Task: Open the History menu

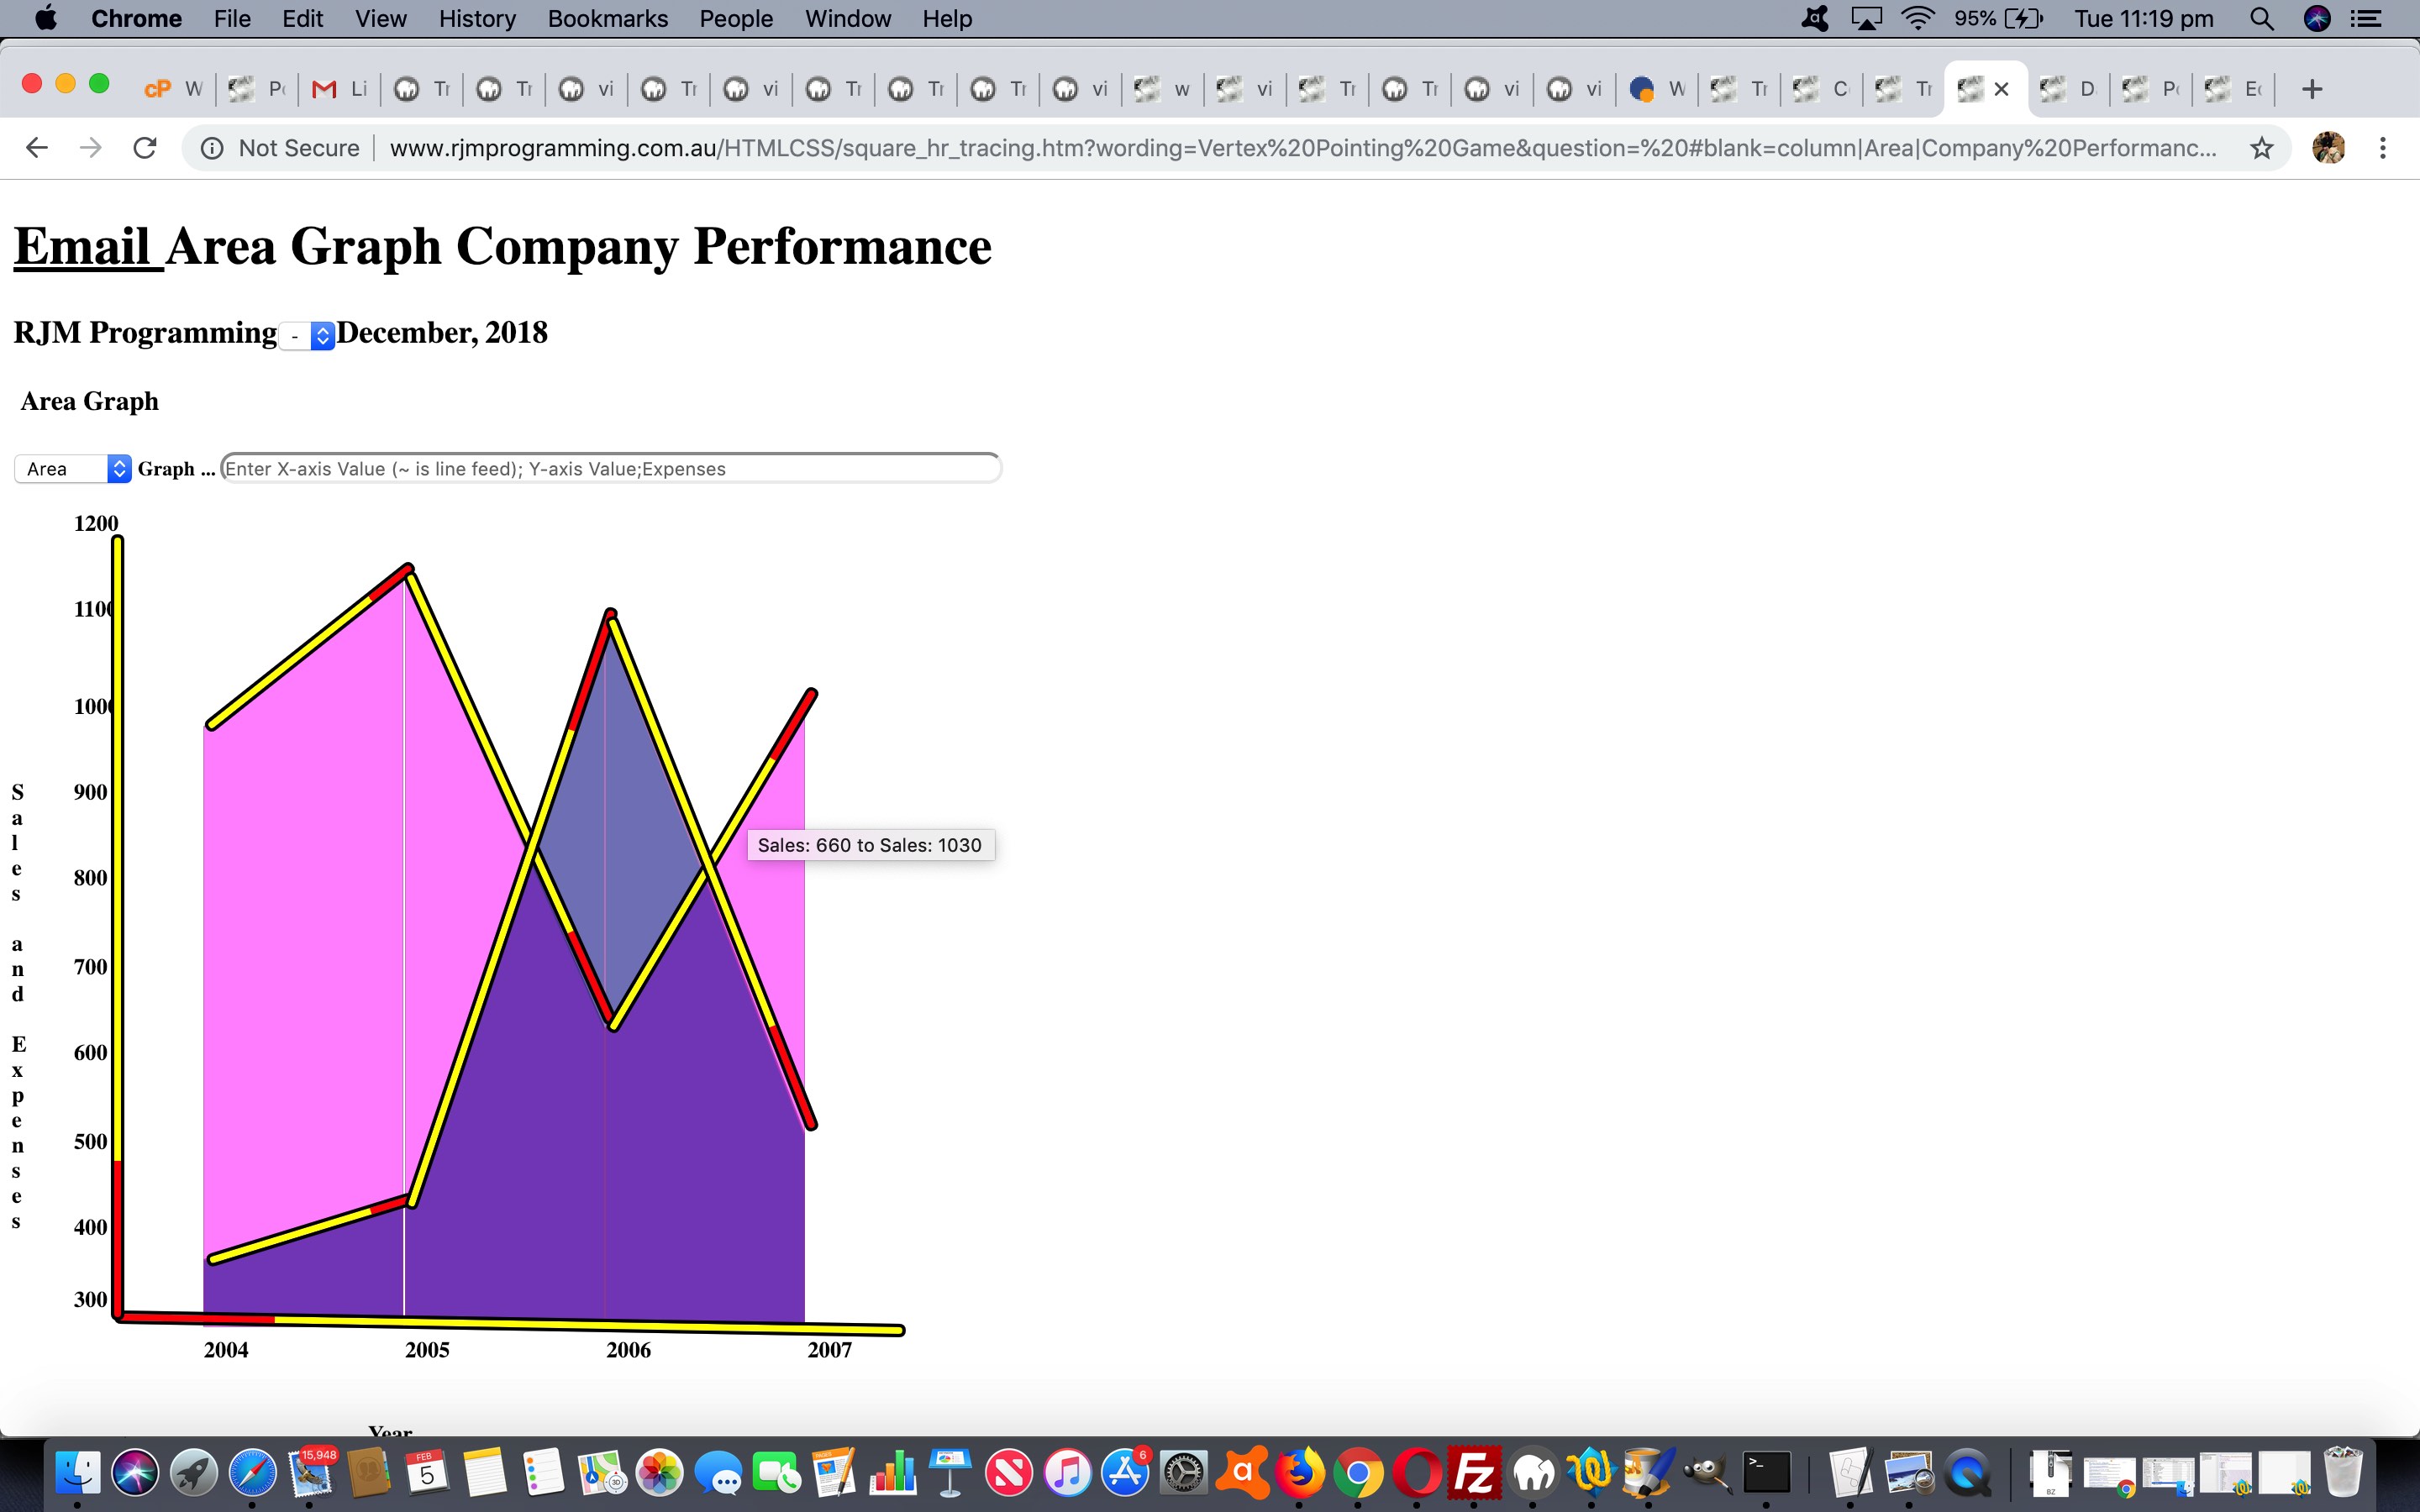Action: coord(477,18)
